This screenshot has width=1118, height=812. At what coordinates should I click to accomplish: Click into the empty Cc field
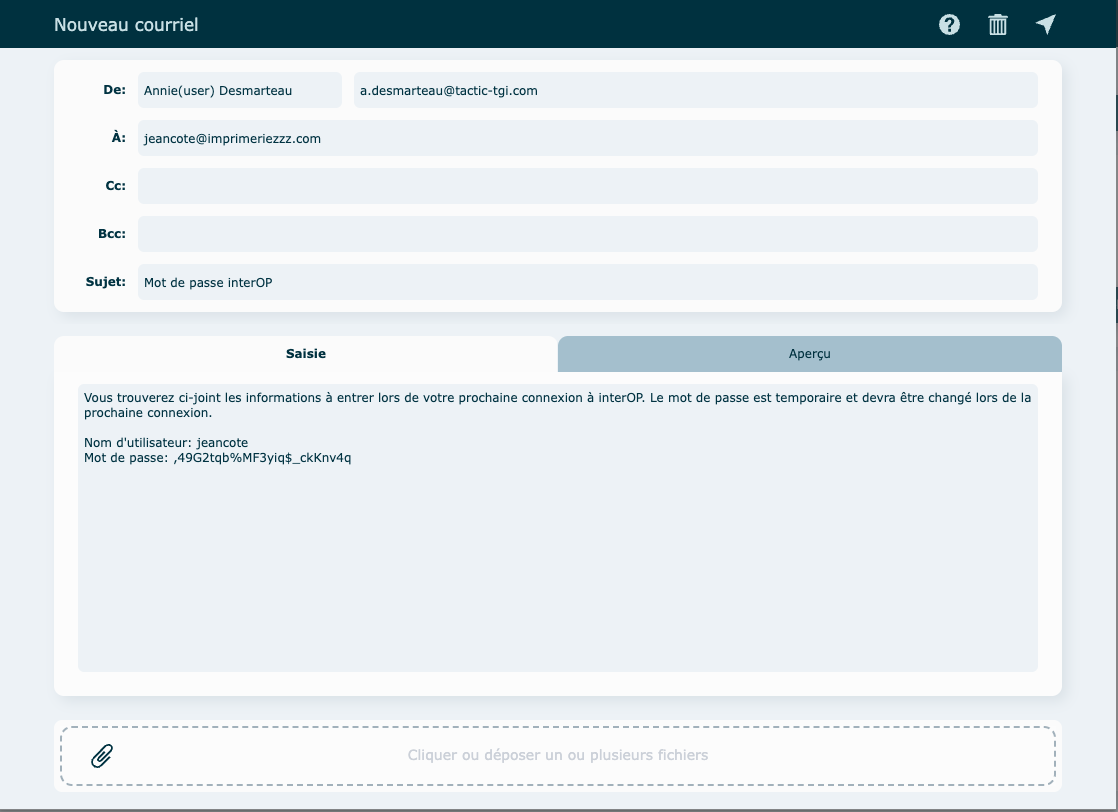[x=587, y=186]
